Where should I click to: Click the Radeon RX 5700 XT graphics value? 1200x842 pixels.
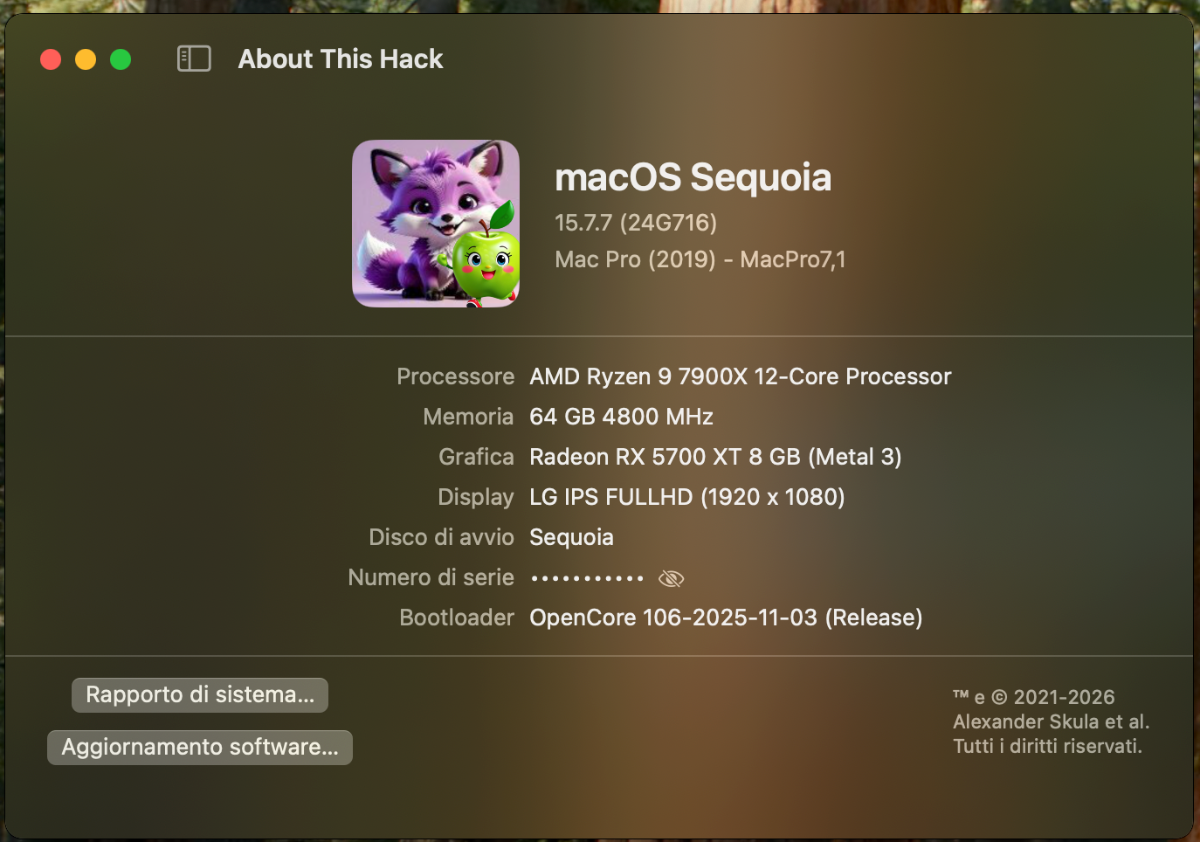tap(715, 457)
